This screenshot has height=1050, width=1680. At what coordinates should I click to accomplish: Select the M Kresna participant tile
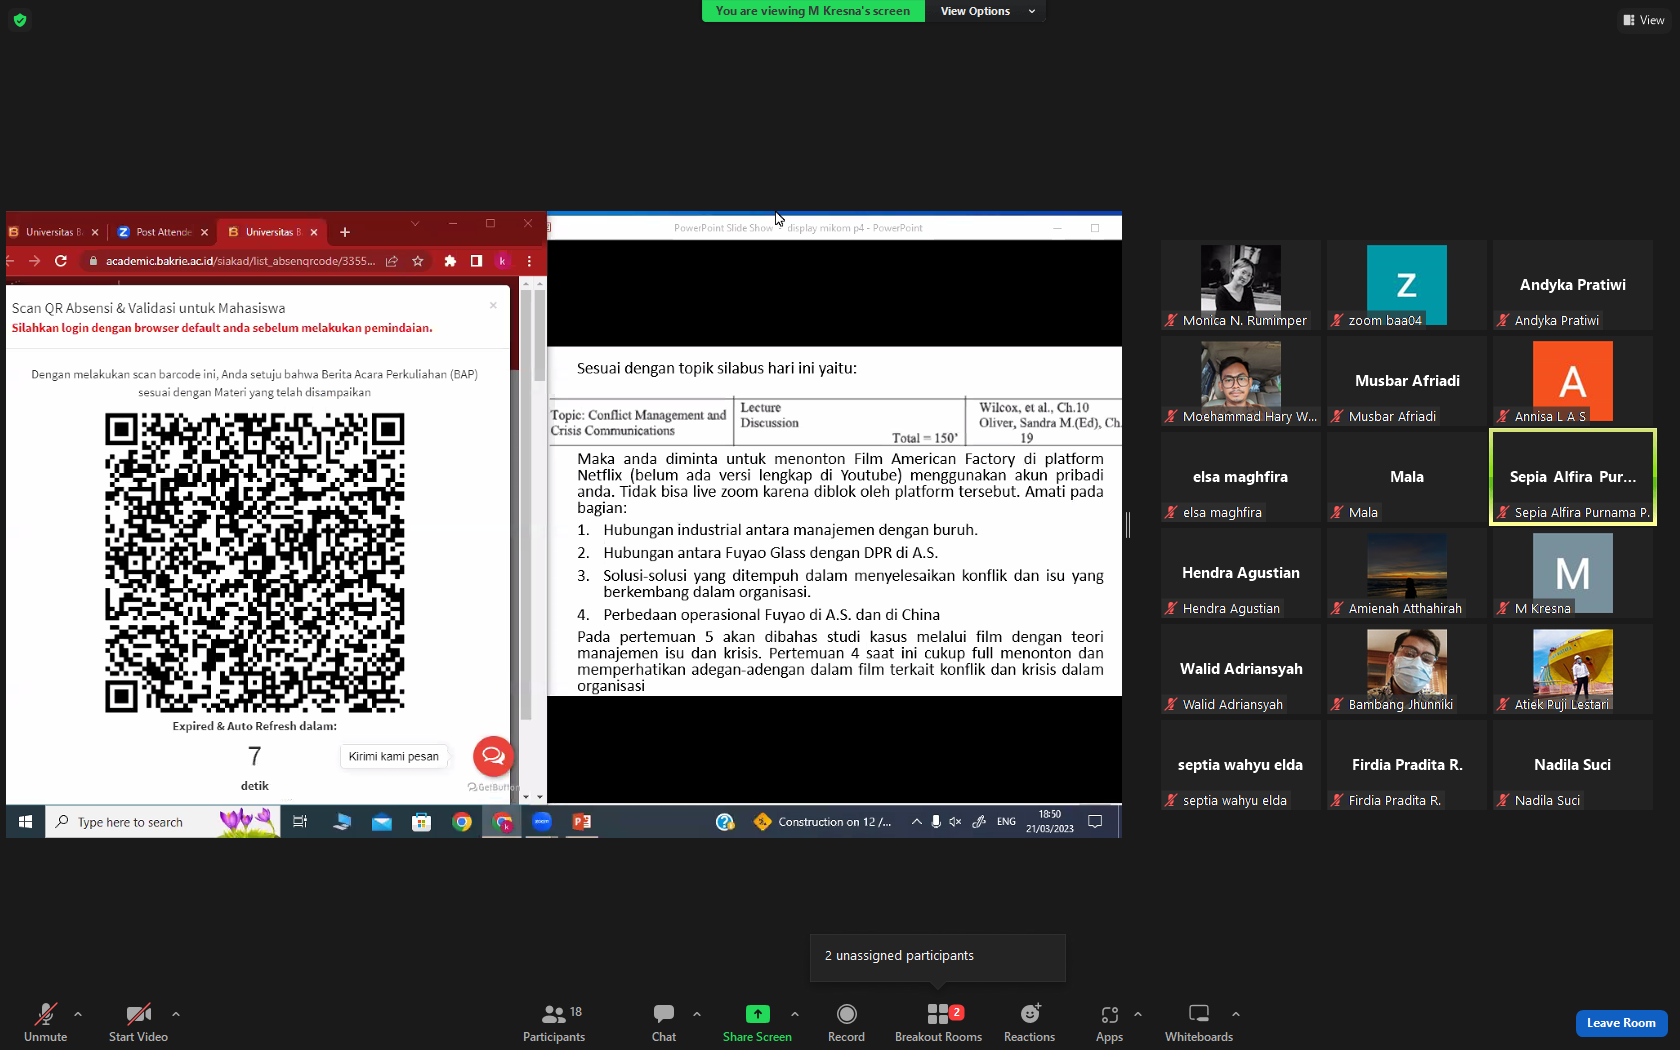pyautogui.click(x=1572, y=573)
